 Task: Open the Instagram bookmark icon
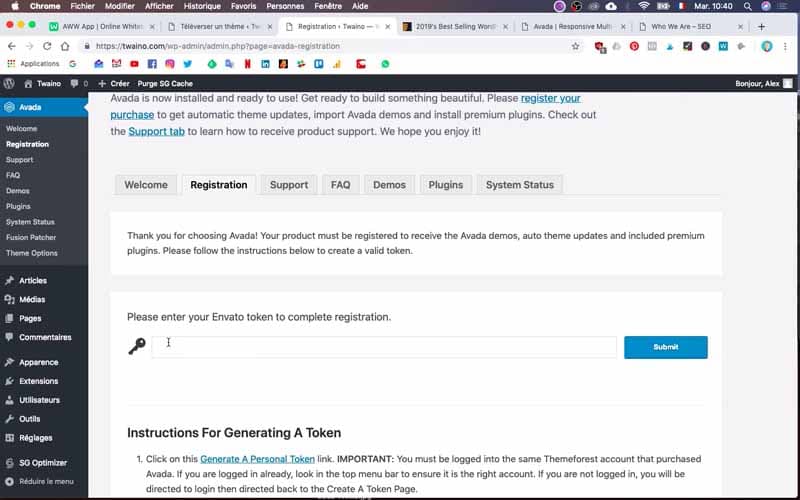pos(169,64)
